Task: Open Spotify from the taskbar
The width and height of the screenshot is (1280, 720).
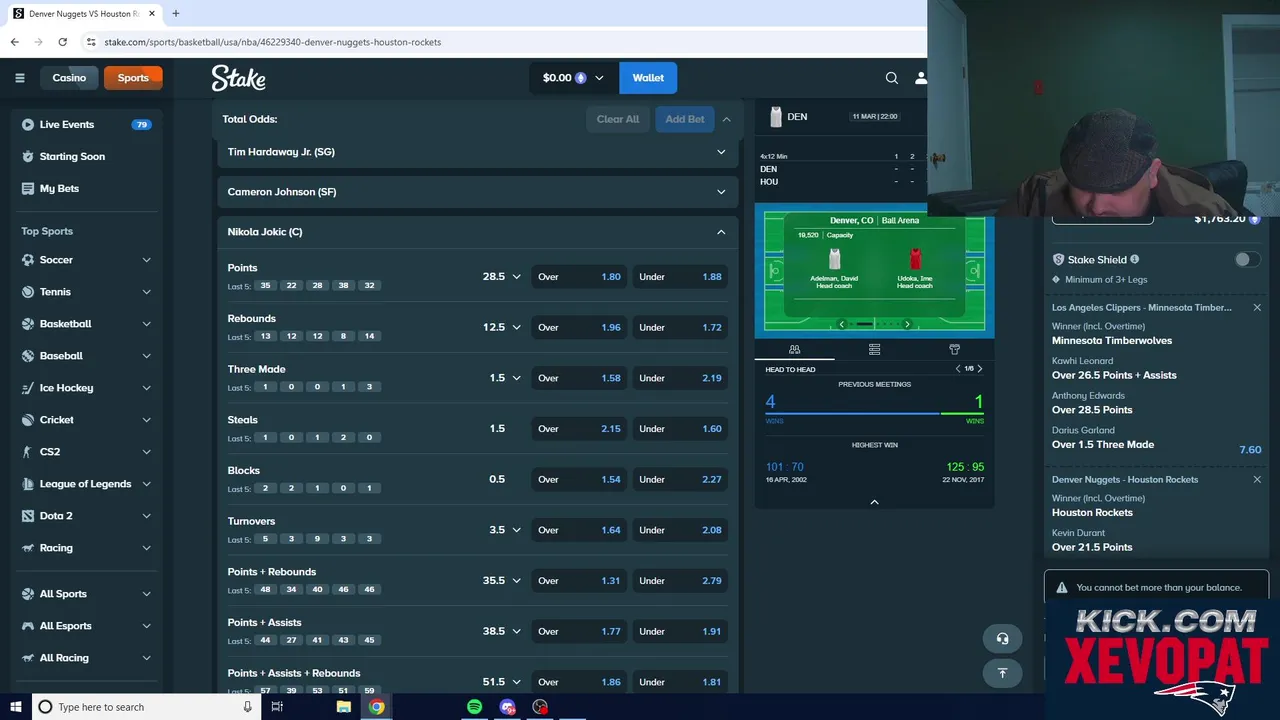Action: (x=474, y=707)
